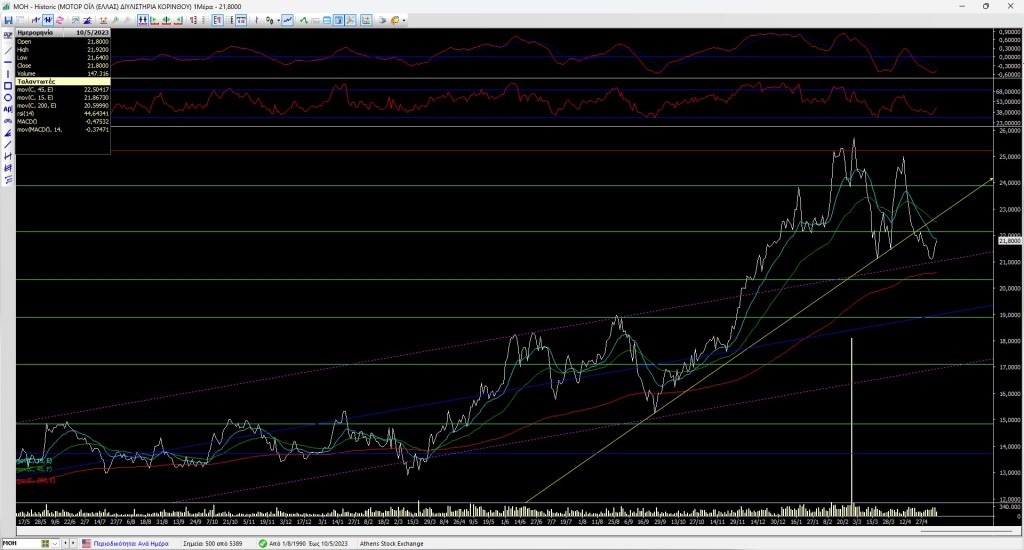Click the Save icon in the toolbar
Viewport: 1024px width, 550px height.
click(x=8, y=20)
